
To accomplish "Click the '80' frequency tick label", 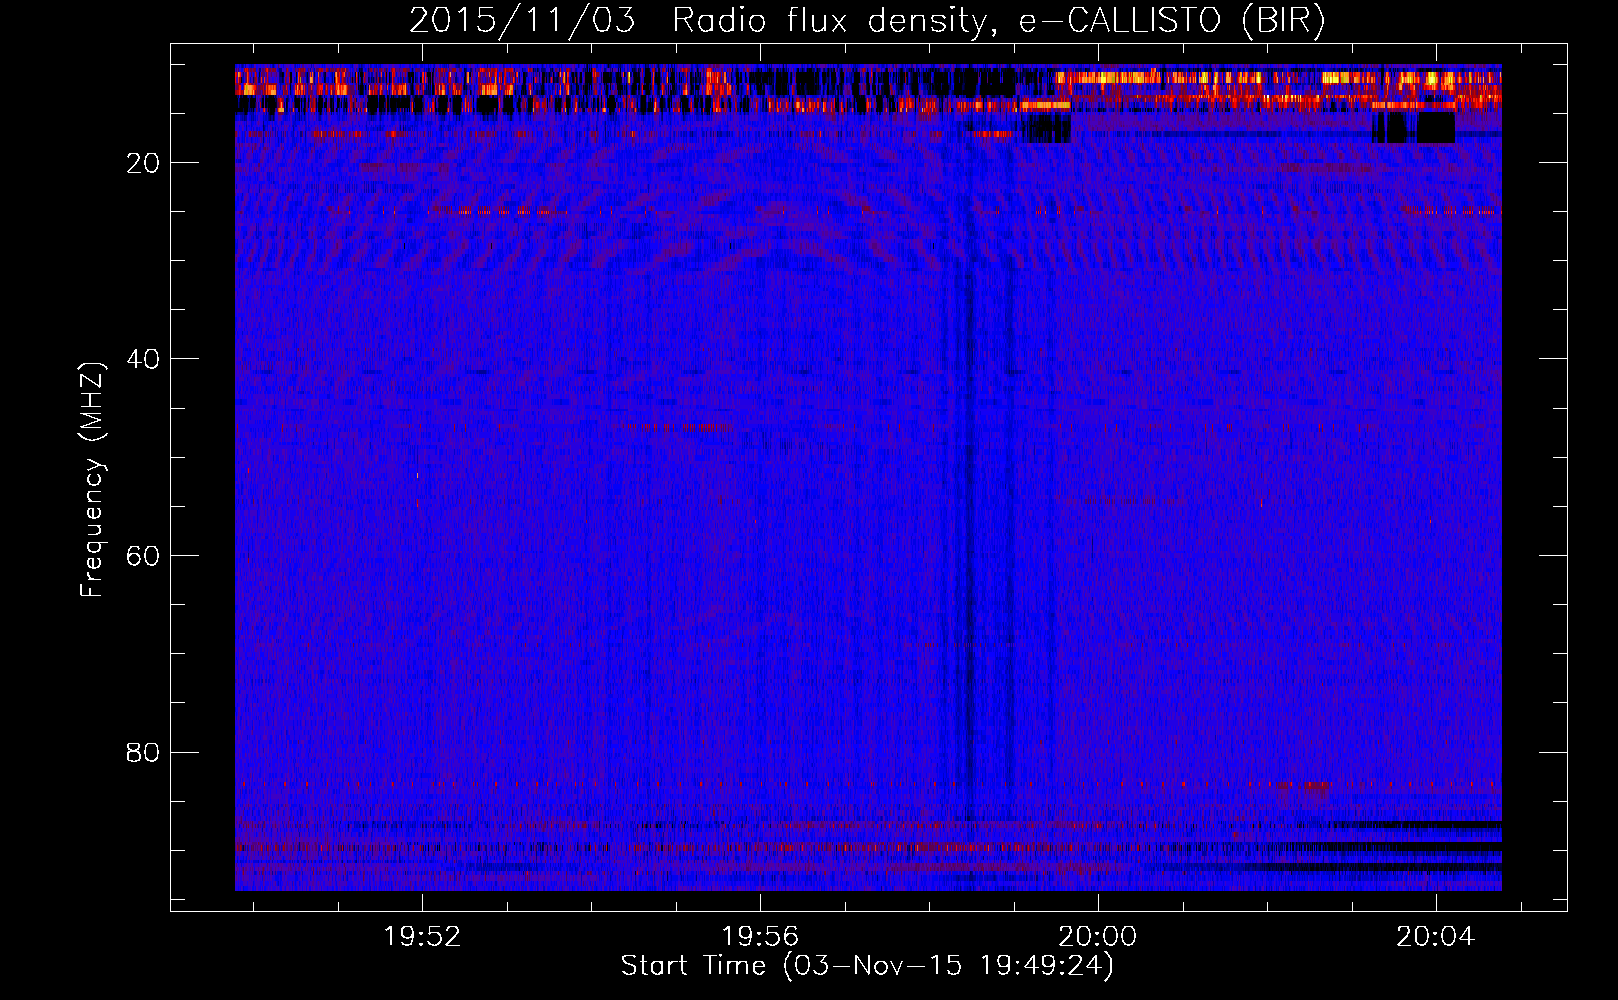I will [x=143, y=752].
